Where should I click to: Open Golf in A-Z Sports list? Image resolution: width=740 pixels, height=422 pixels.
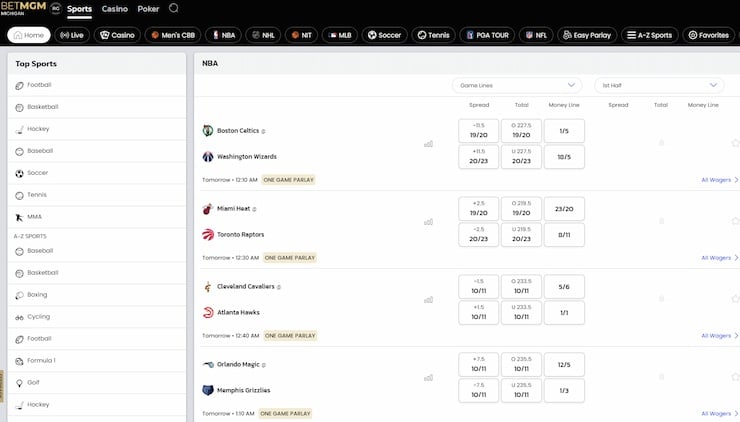tap(97, 383)
